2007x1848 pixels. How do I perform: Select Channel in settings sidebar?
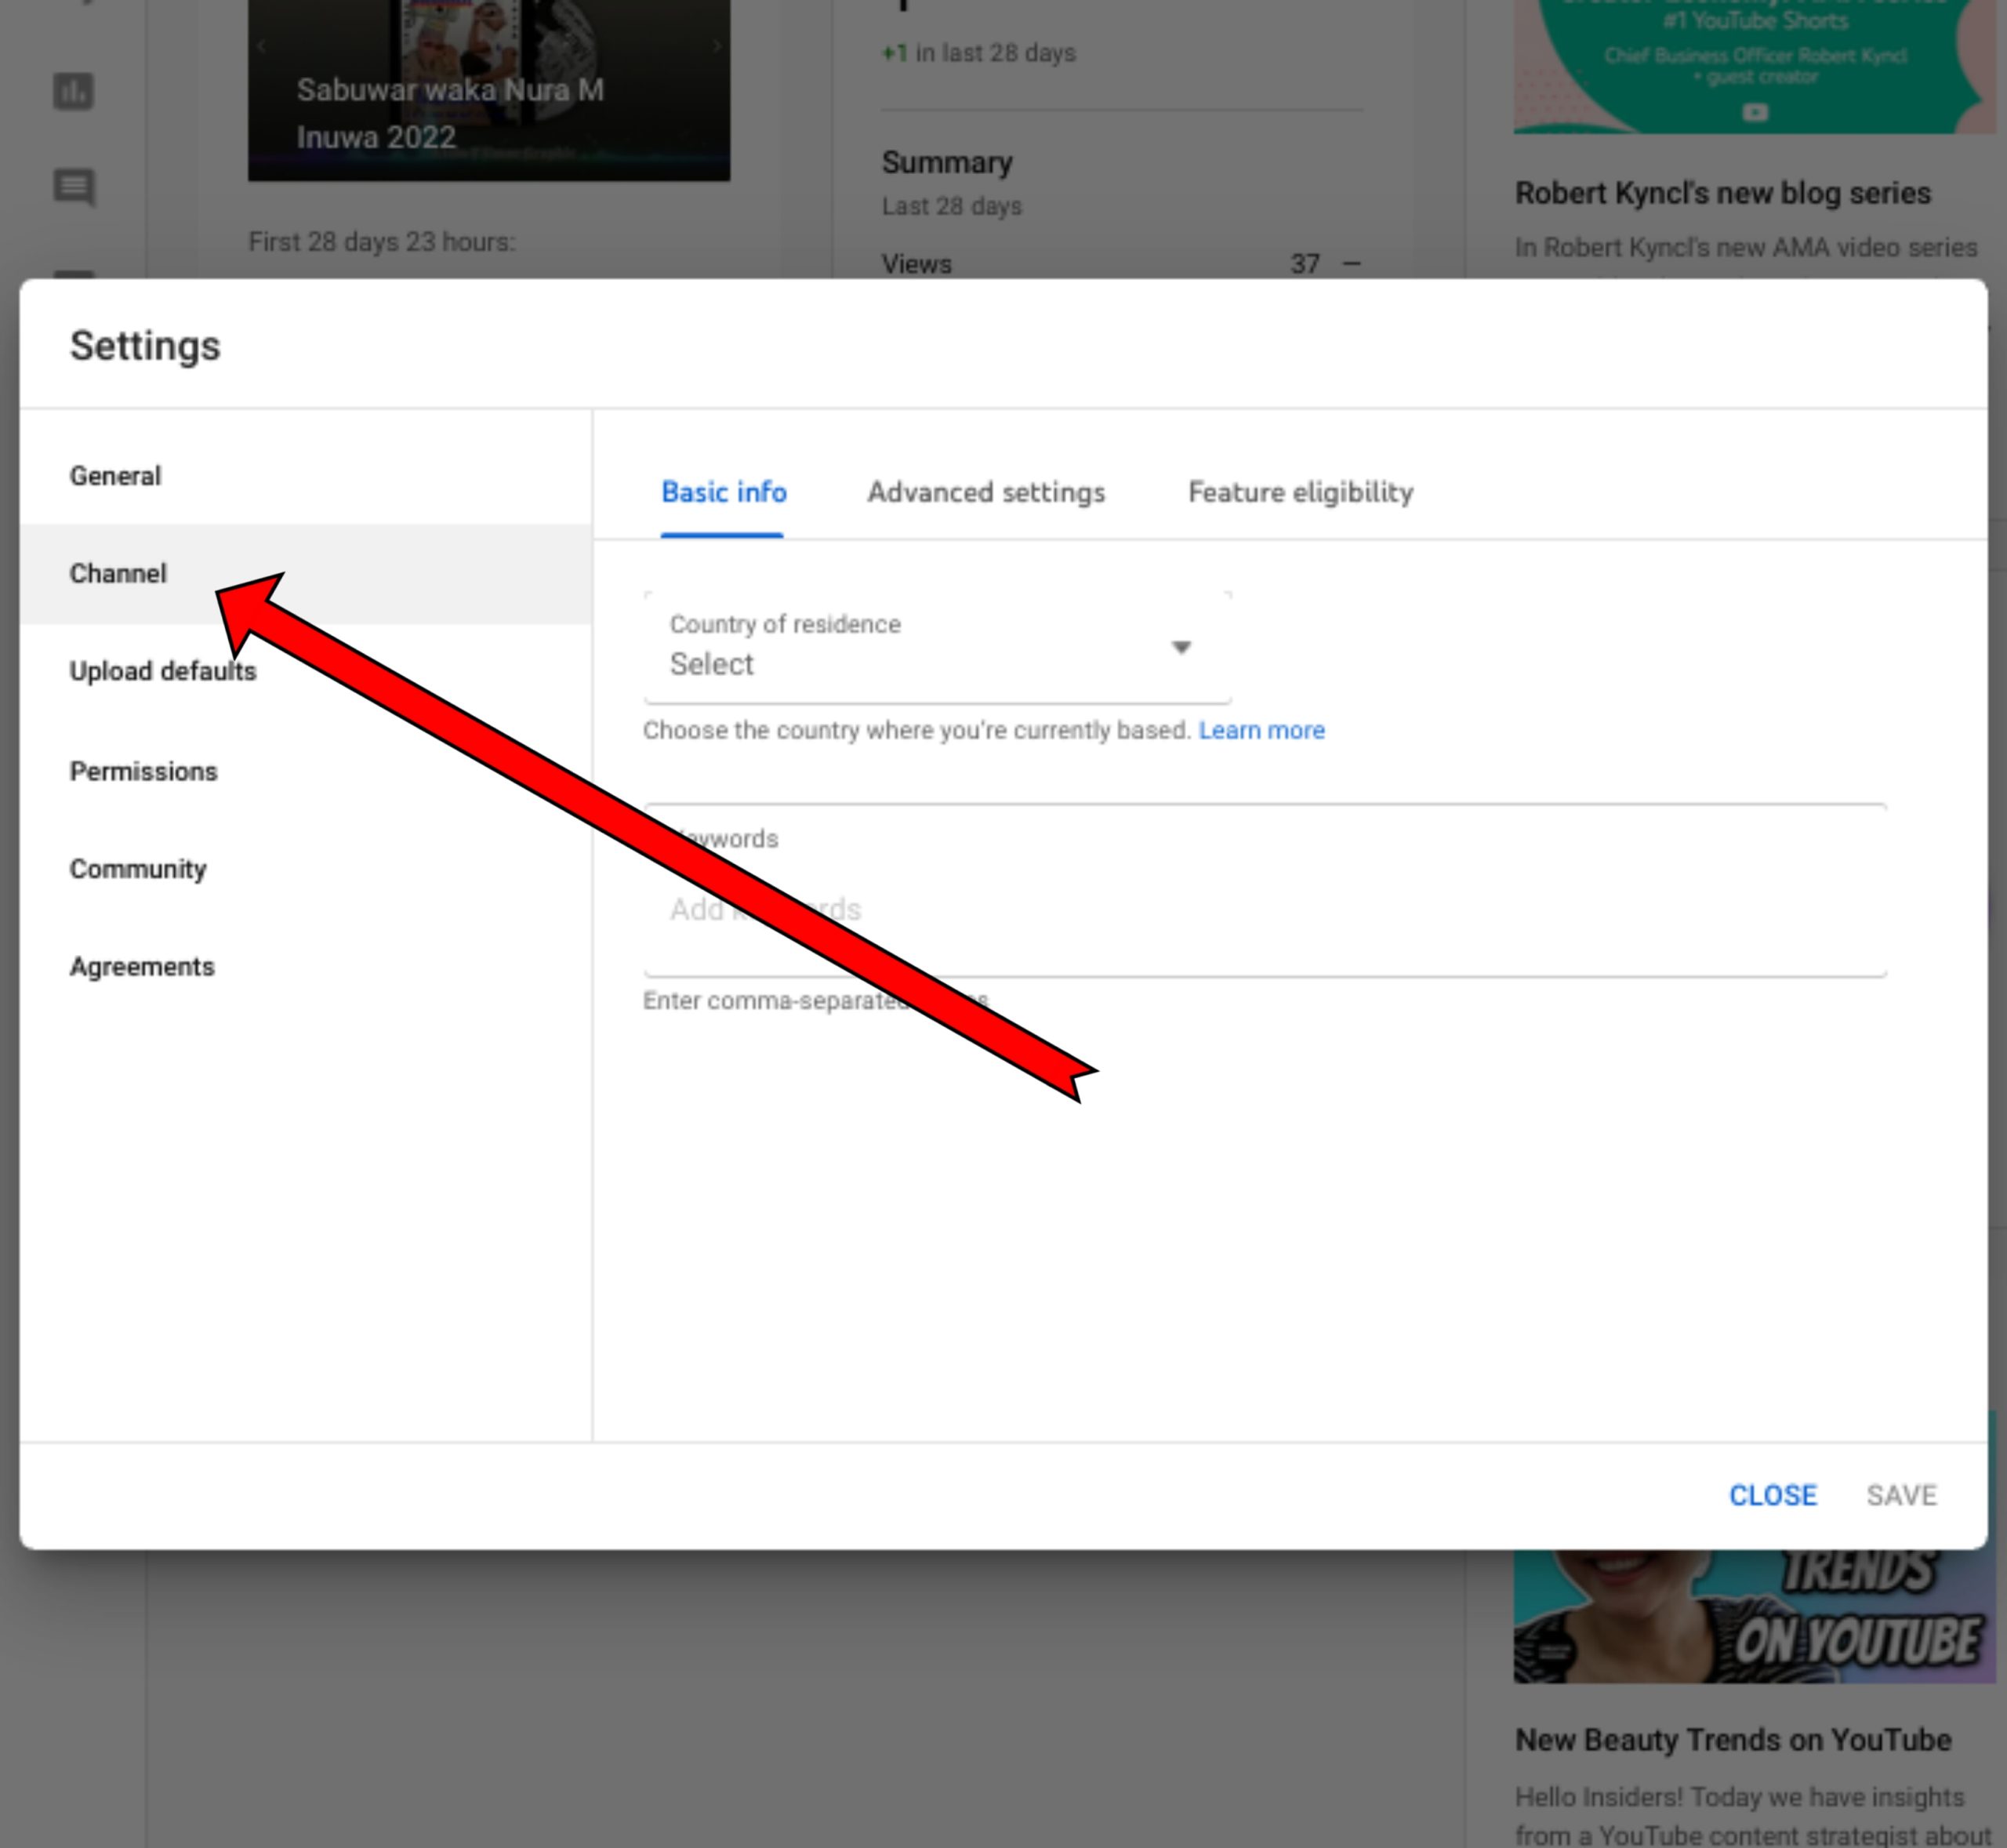[x=118, y=574]
